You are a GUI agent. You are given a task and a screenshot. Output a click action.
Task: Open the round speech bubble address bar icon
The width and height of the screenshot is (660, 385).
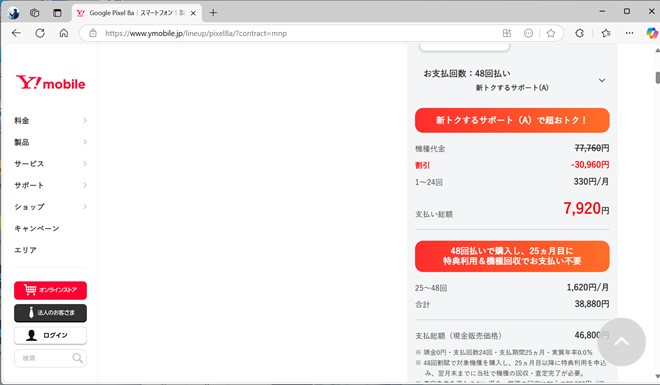pyautogui.click(x=528, y=33)
